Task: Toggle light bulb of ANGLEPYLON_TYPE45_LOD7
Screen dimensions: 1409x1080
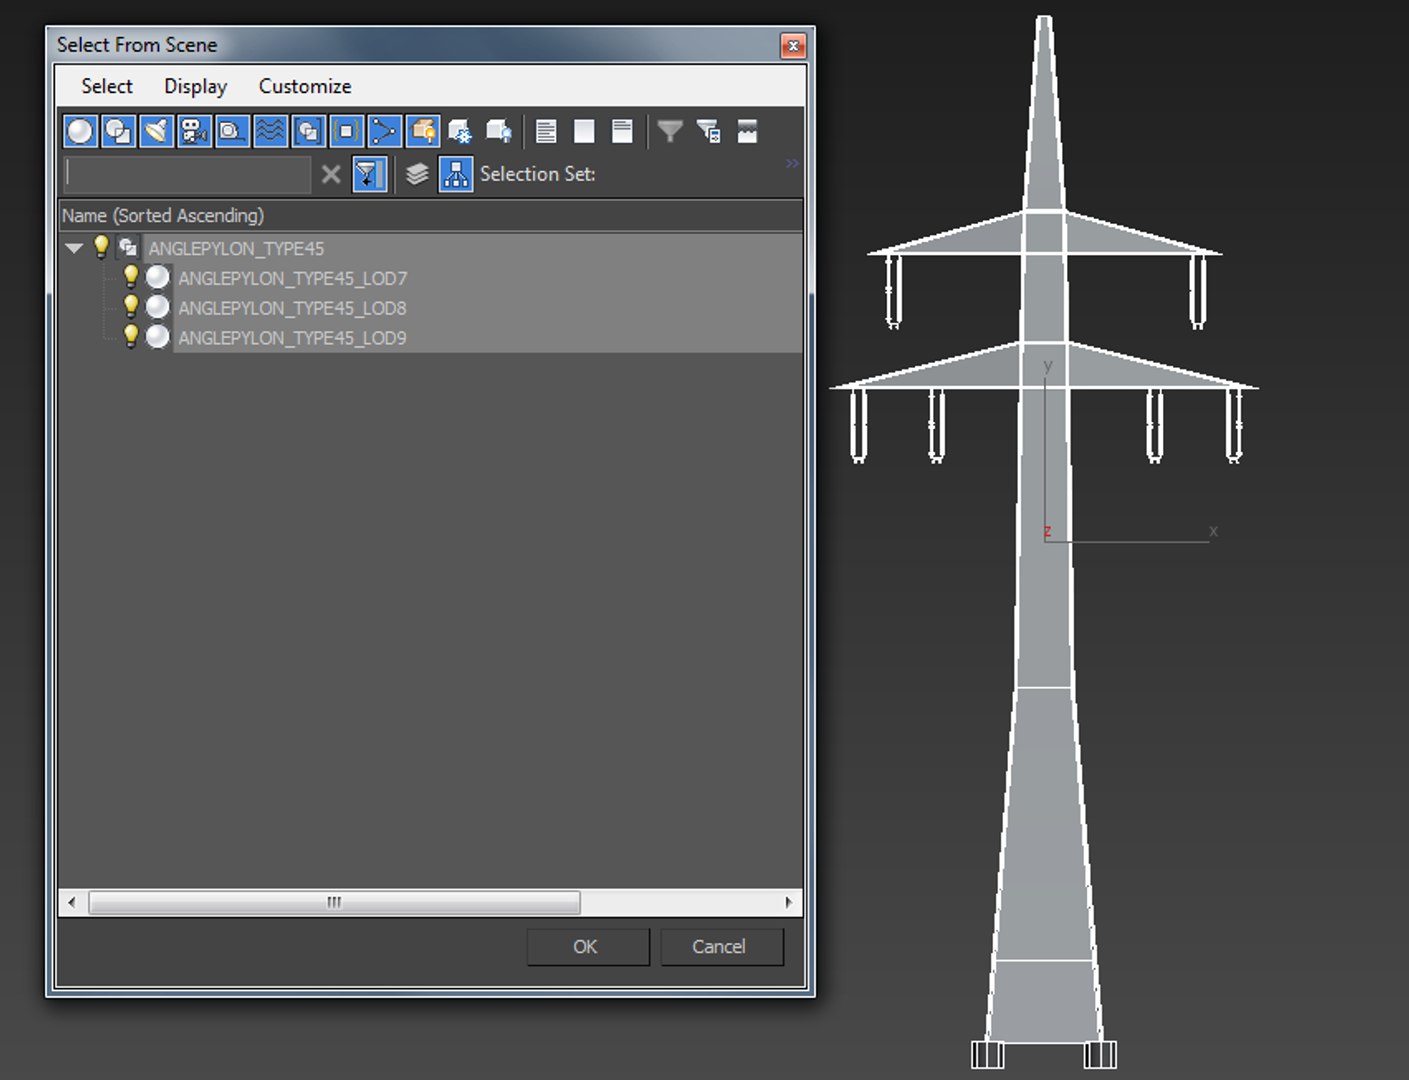Action: point(131,277)
